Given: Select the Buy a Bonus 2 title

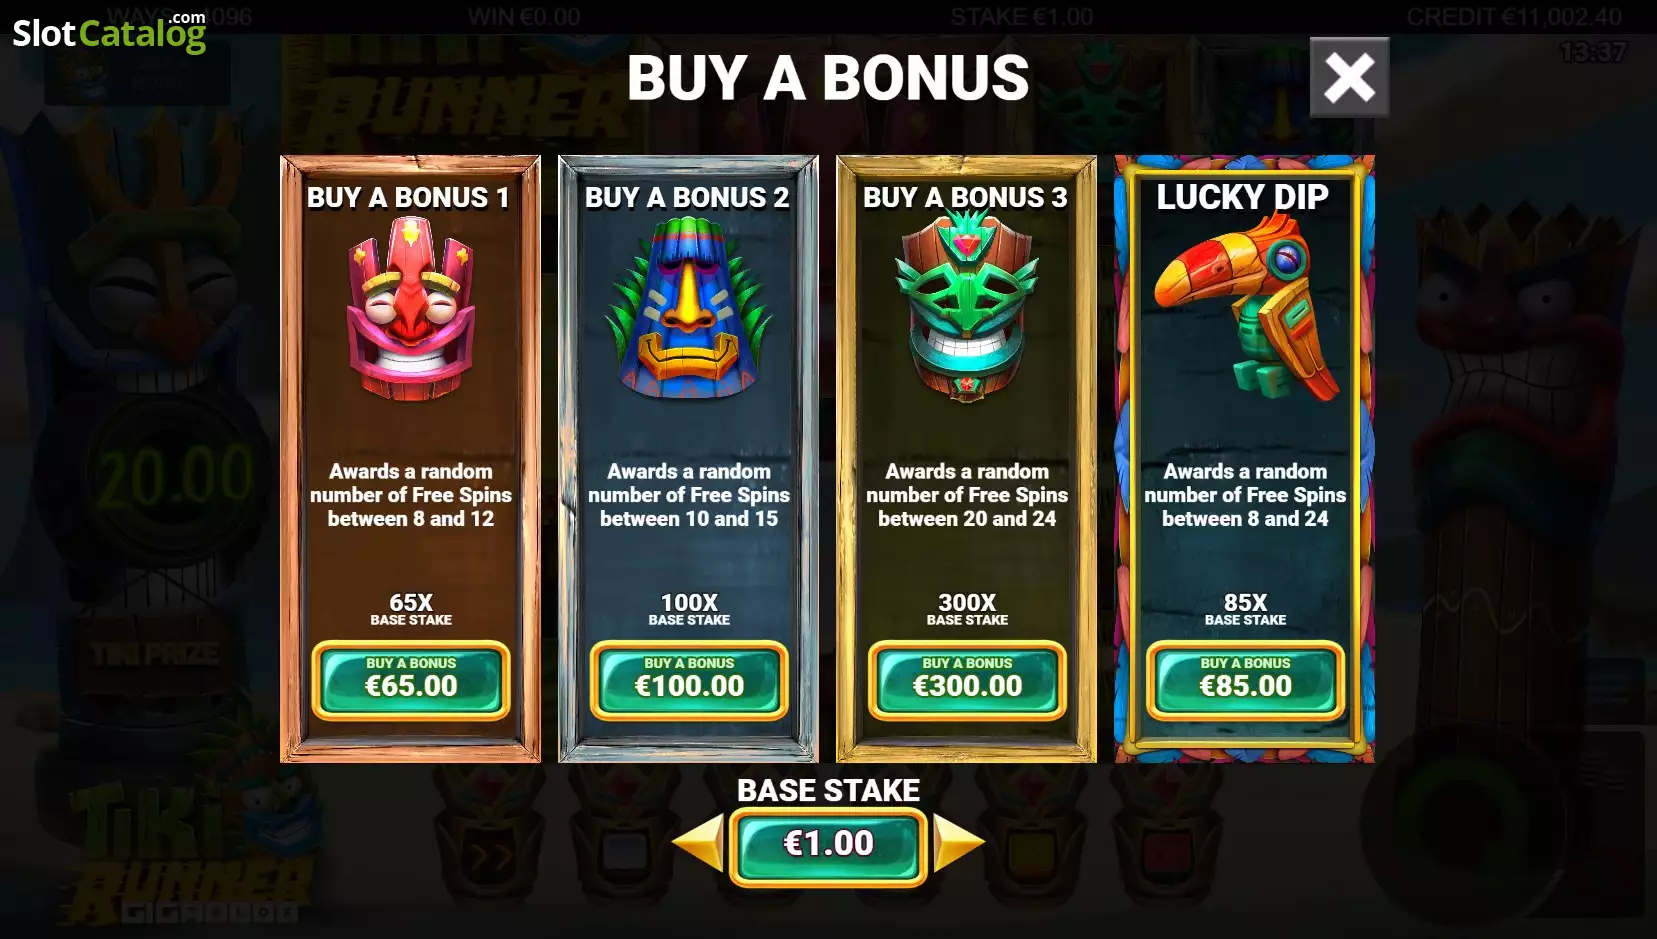Looking at the screenshot, I should pos(687,197).
